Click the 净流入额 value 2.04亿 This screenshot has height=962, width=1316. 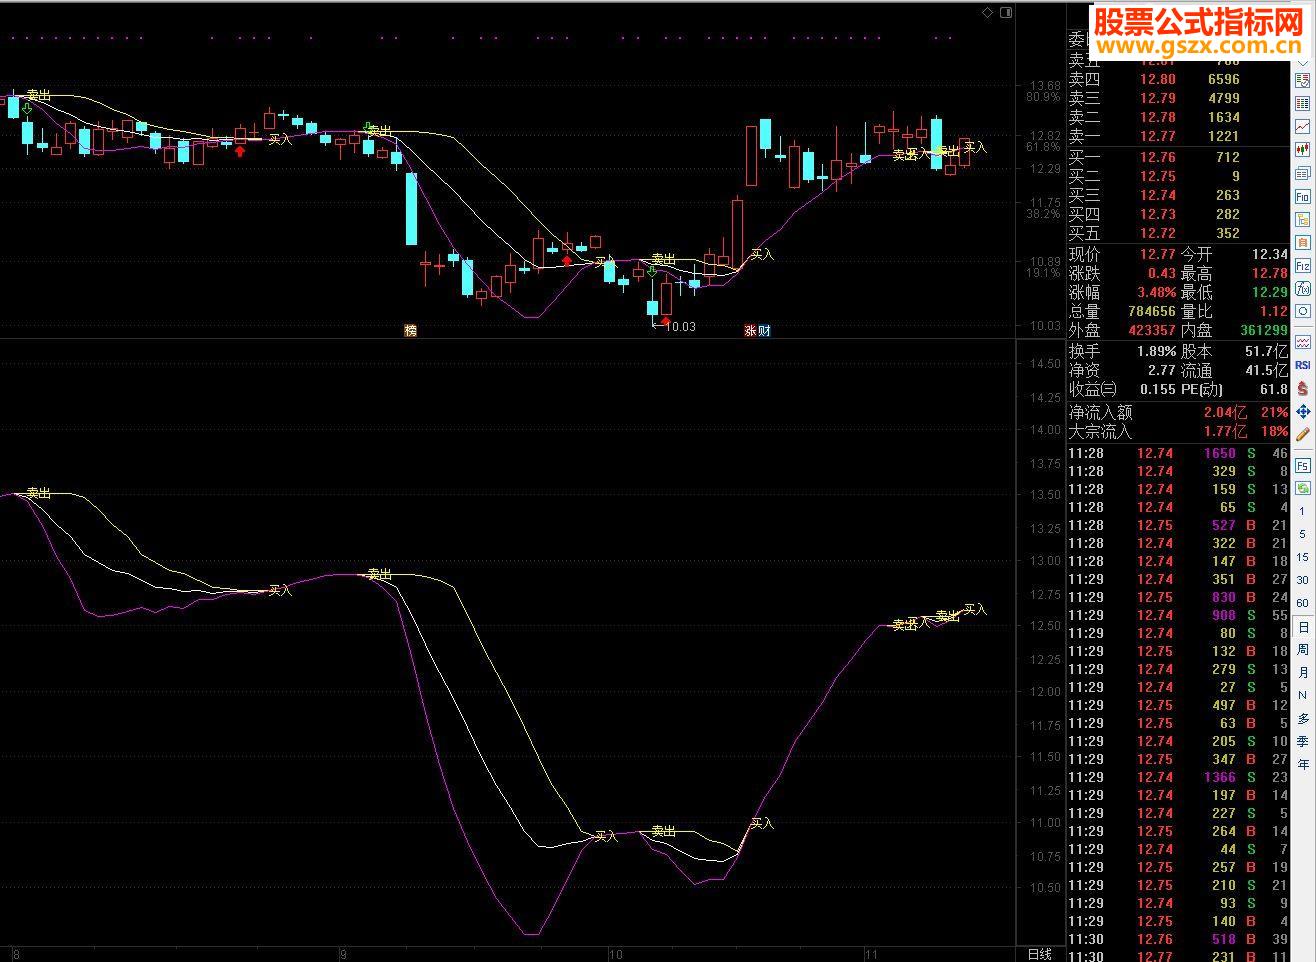coord(1225,413)
